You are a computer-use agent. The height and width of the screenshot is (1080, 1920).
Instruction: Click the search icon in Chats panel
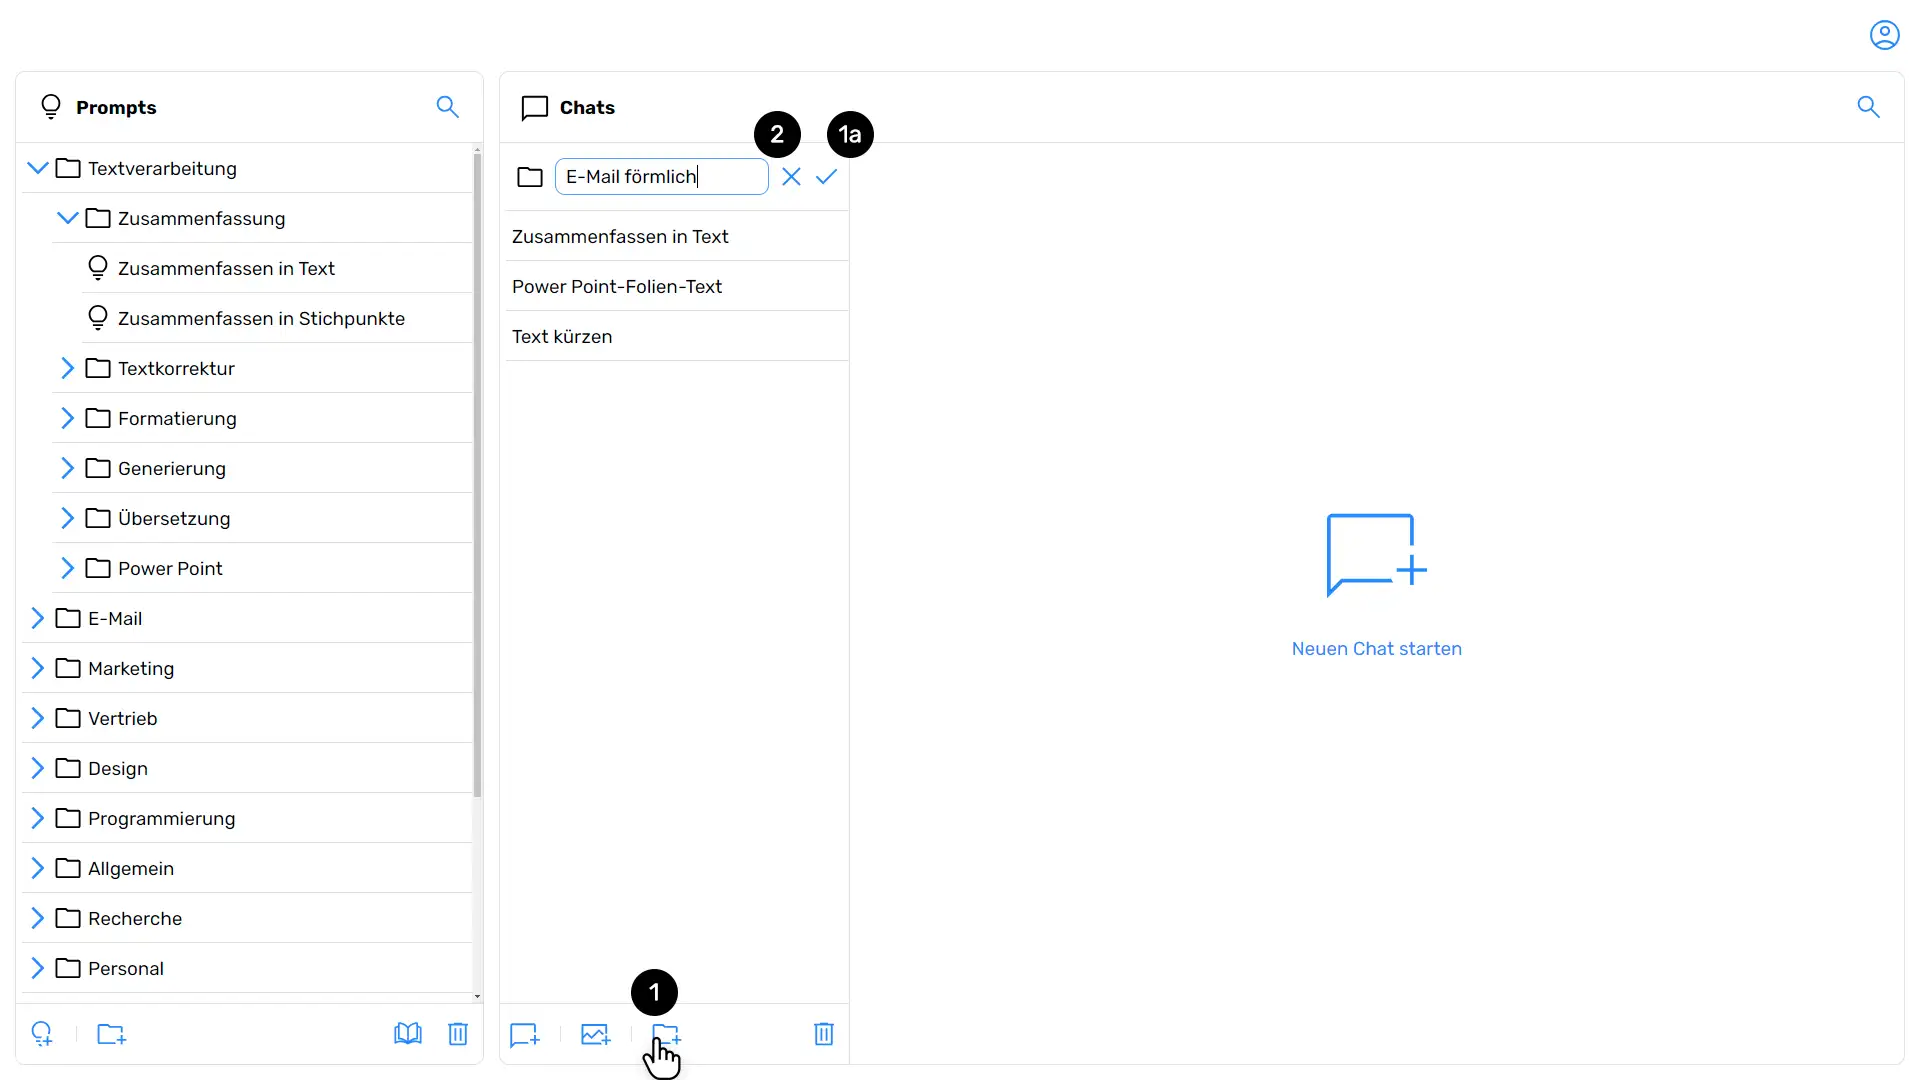point(1870,107)
